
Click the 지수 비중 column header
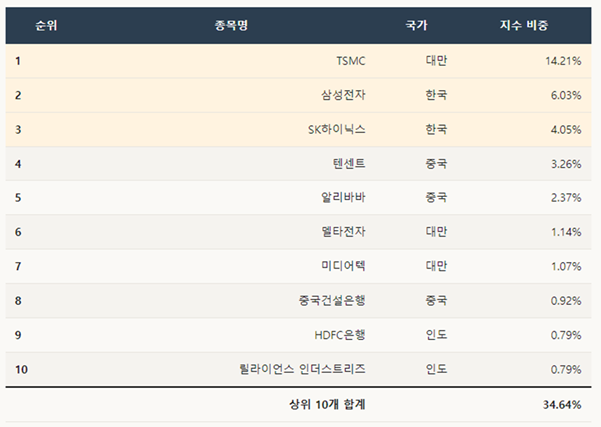524,26
